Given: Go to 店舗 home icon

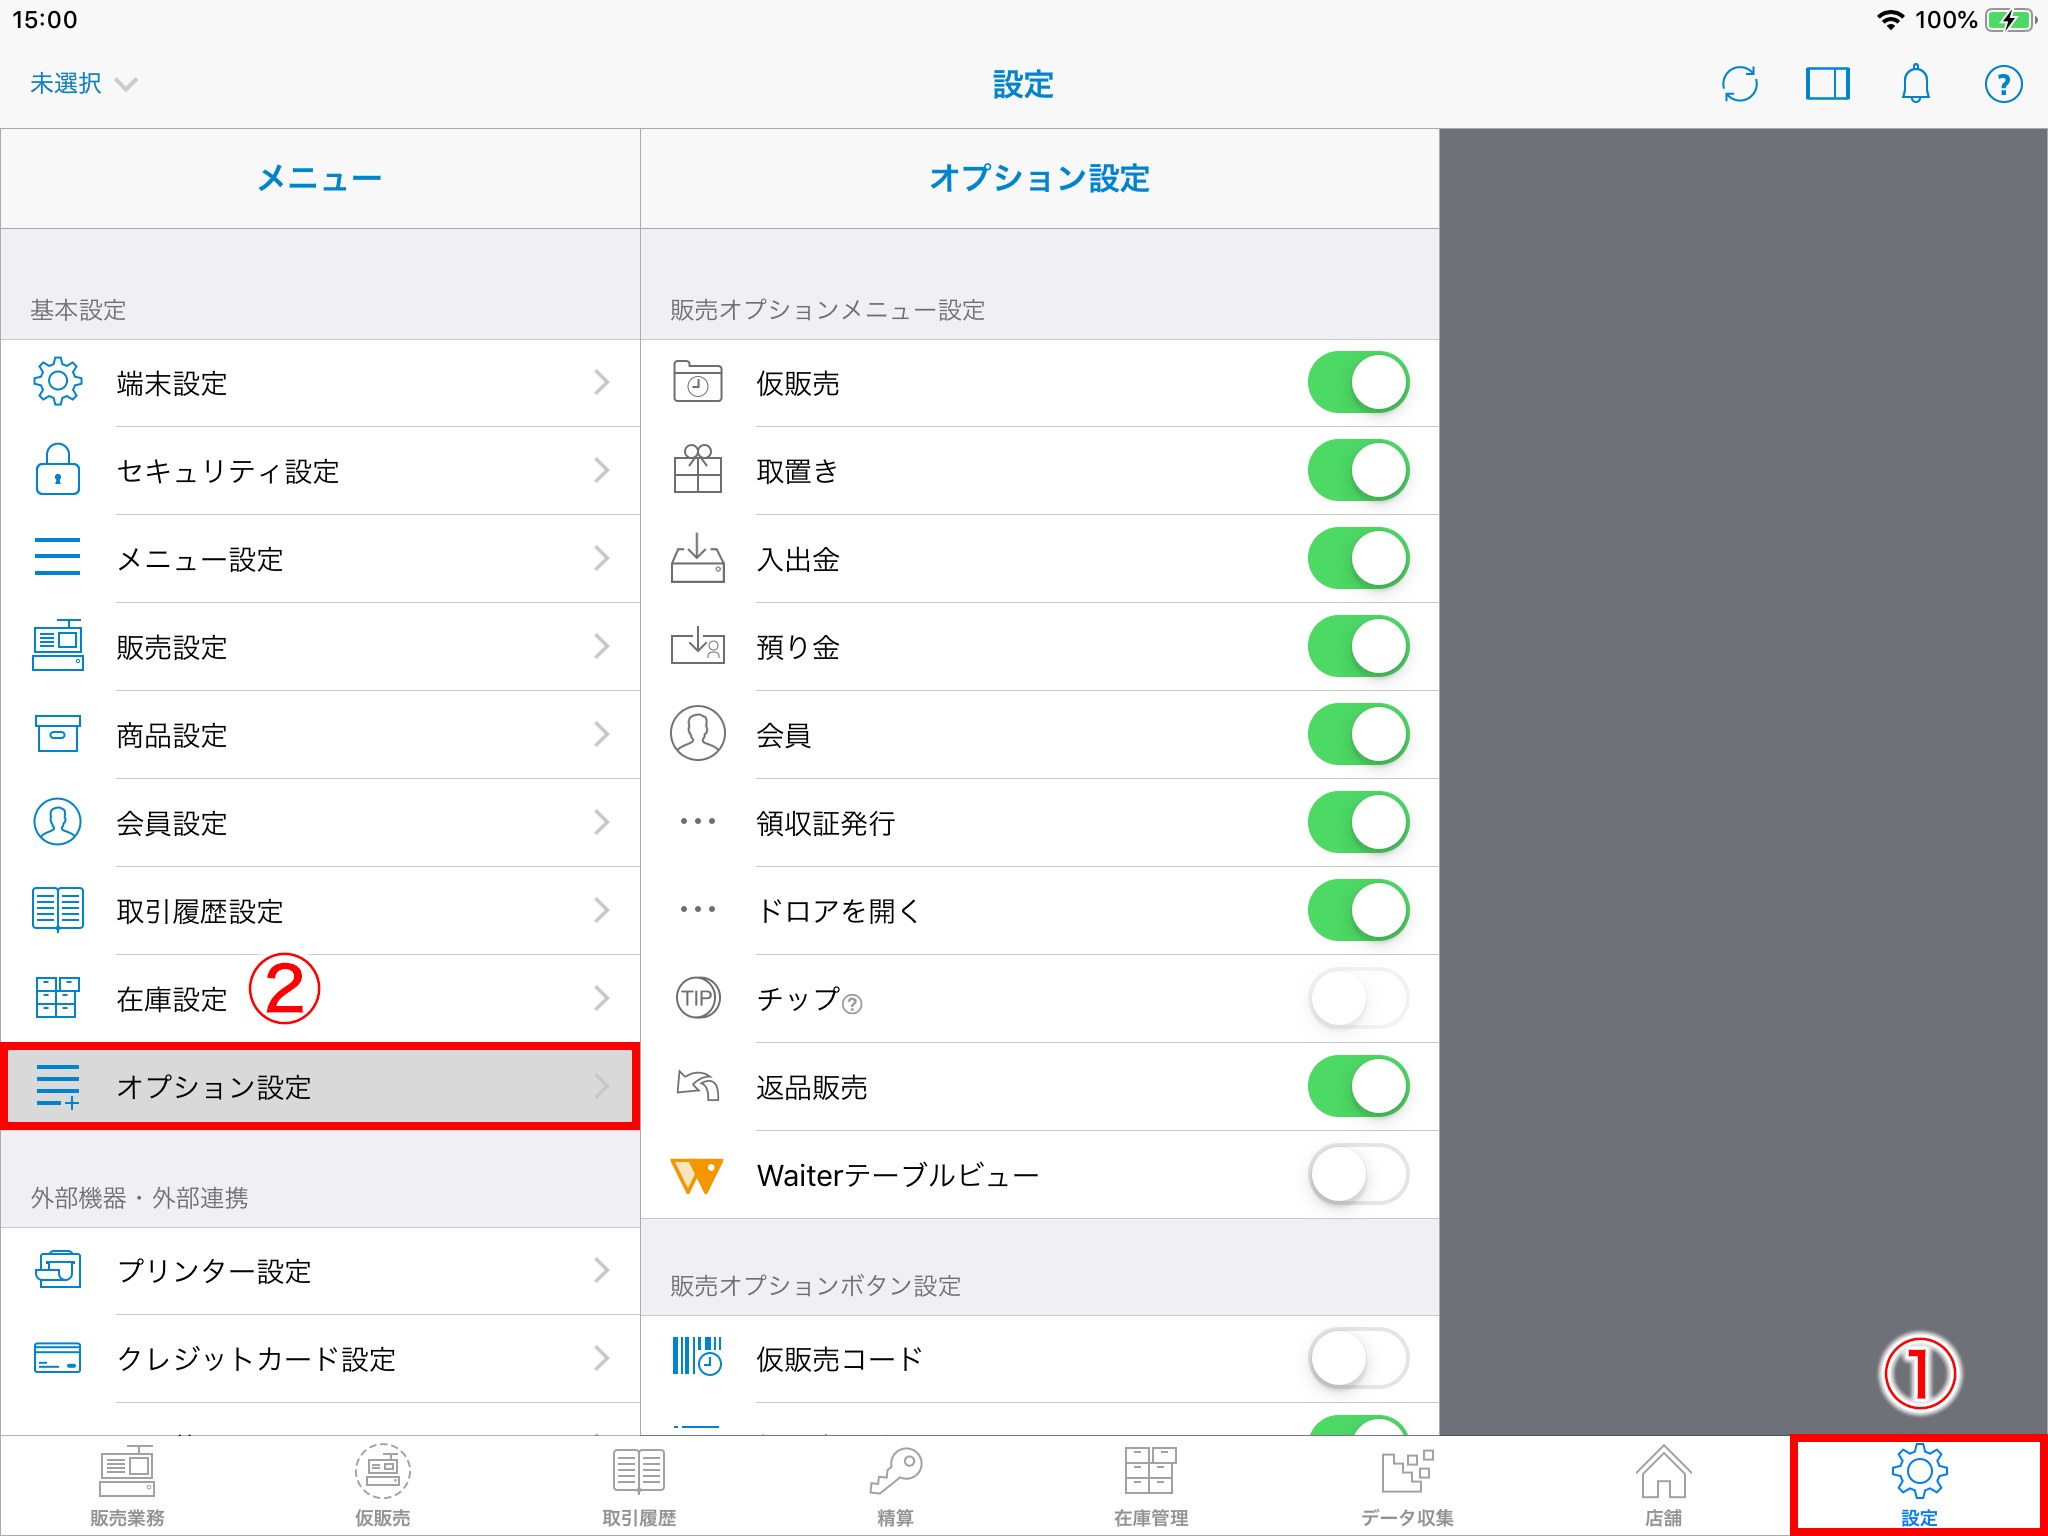Looking at the screenshot, I should tap(1663, 1485).
